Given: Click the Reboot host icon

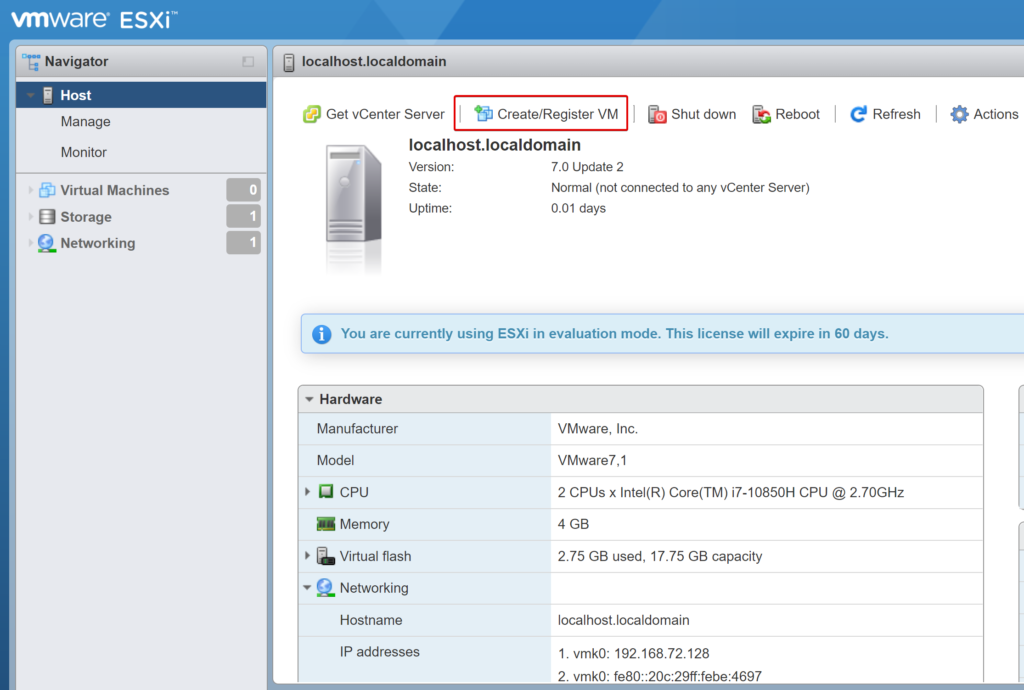Looking at the screenshot, I should [761, 114].
